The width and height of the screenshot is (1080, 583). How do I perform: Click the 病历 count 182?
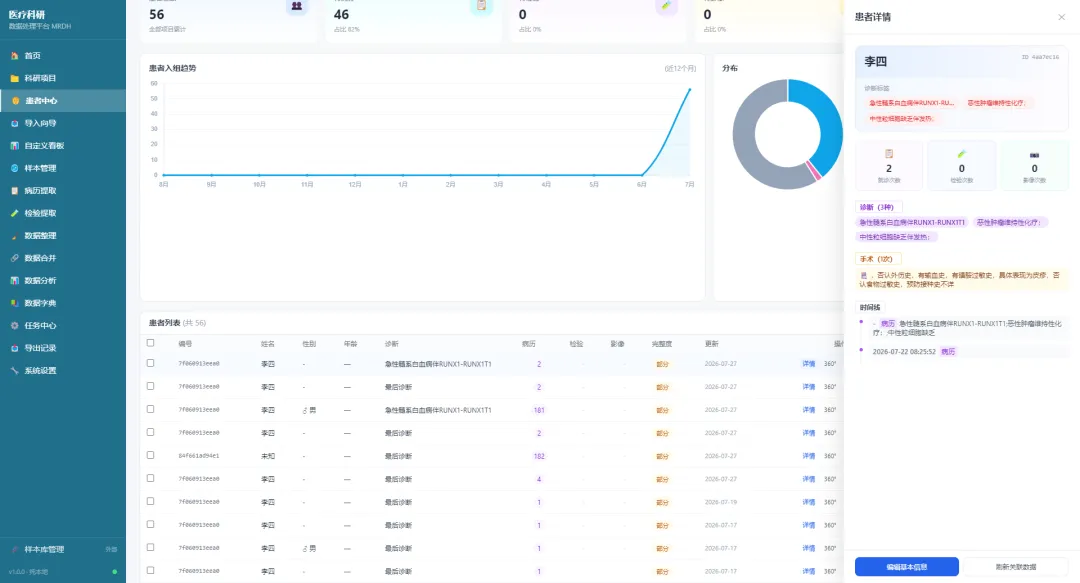pos(539,456)
